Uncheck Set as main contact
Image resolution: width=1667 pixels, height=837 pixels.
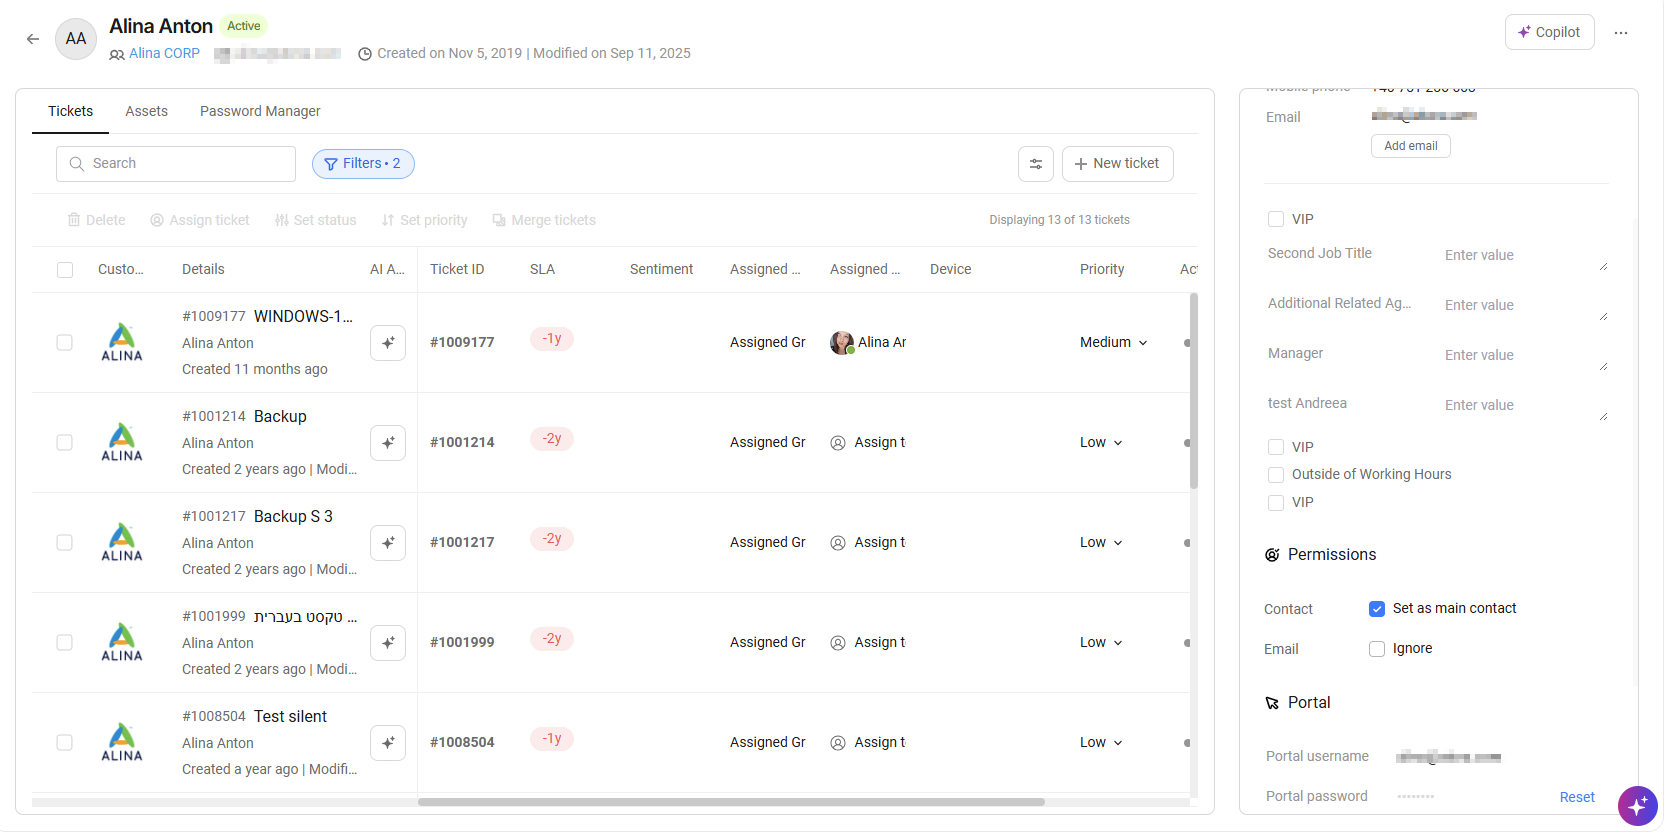pos(1377,609)
